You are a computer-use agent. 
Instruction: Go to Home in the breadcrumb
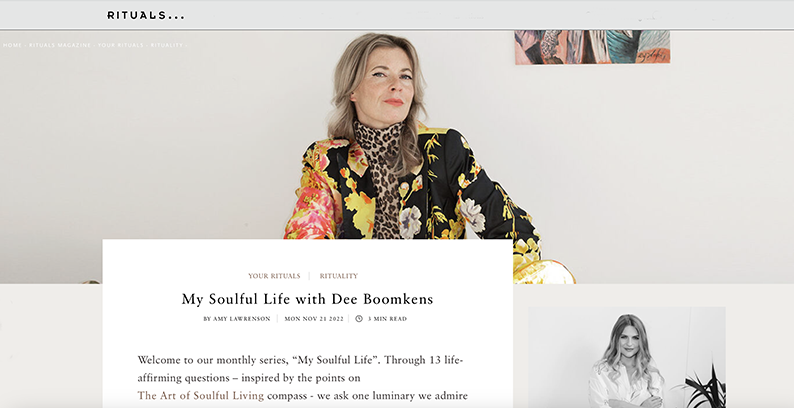pyautogui.click(x=13, y=45)
